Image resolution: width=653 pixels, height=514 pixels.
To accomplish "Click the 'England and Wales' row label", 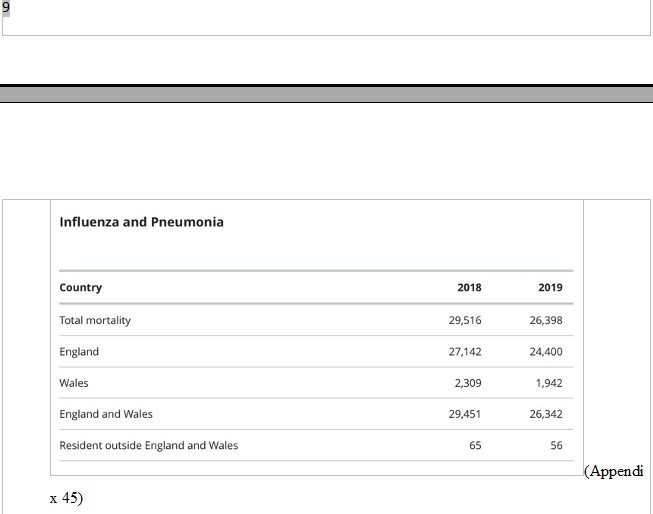I will (106, 414).
